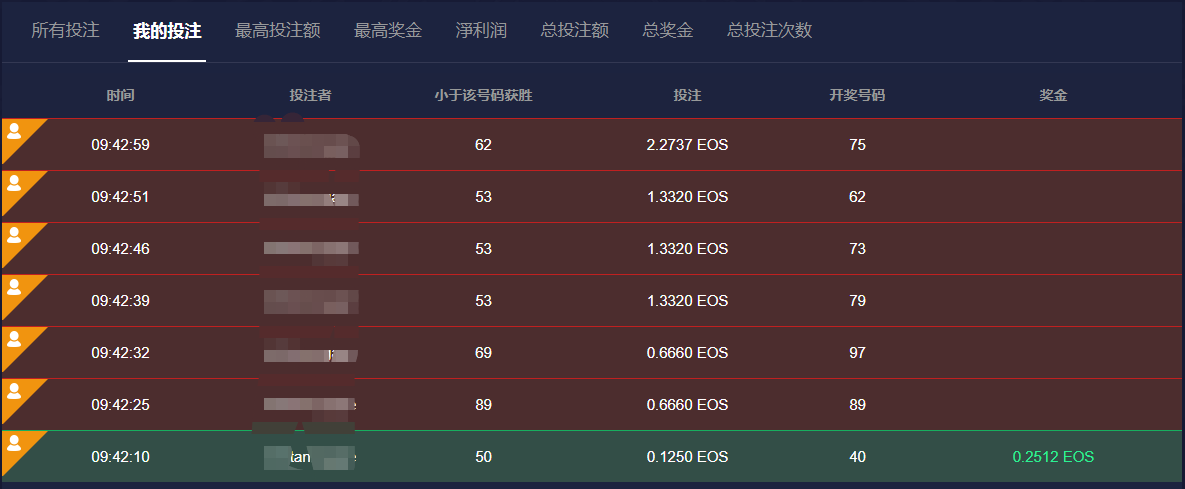Viewport: 1185px width, 489px height.
Task: Click the roll-under value 50
Action: tap(484, 457)
